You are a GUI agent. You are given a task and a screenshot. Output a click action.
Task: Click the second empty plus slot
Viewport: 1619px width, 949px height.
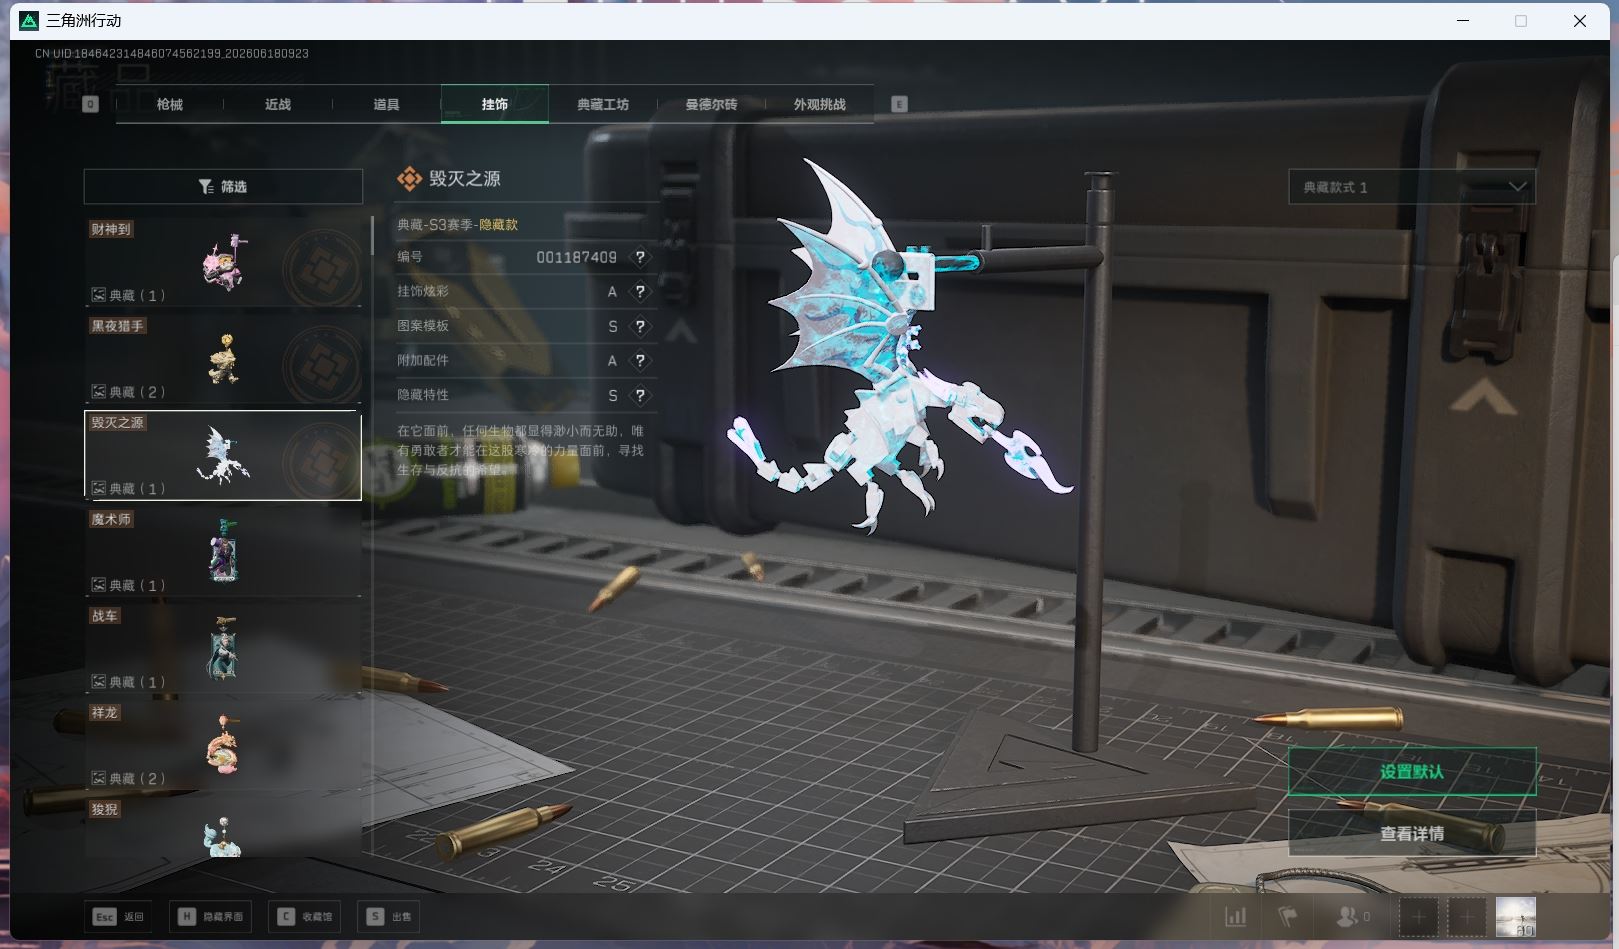[1467, 916]
